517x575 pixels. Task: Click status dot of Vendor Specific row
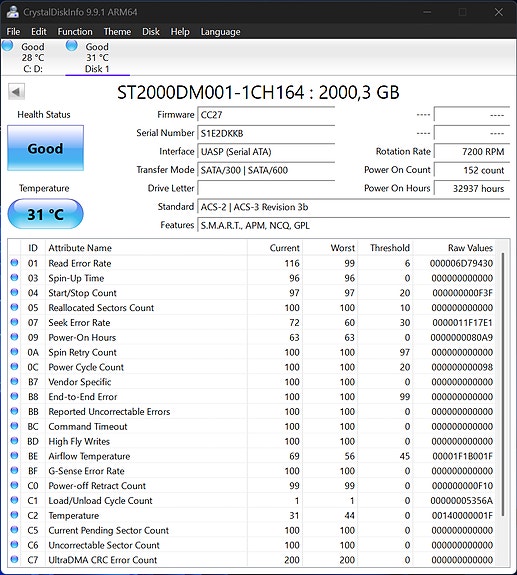click(14, 381)
